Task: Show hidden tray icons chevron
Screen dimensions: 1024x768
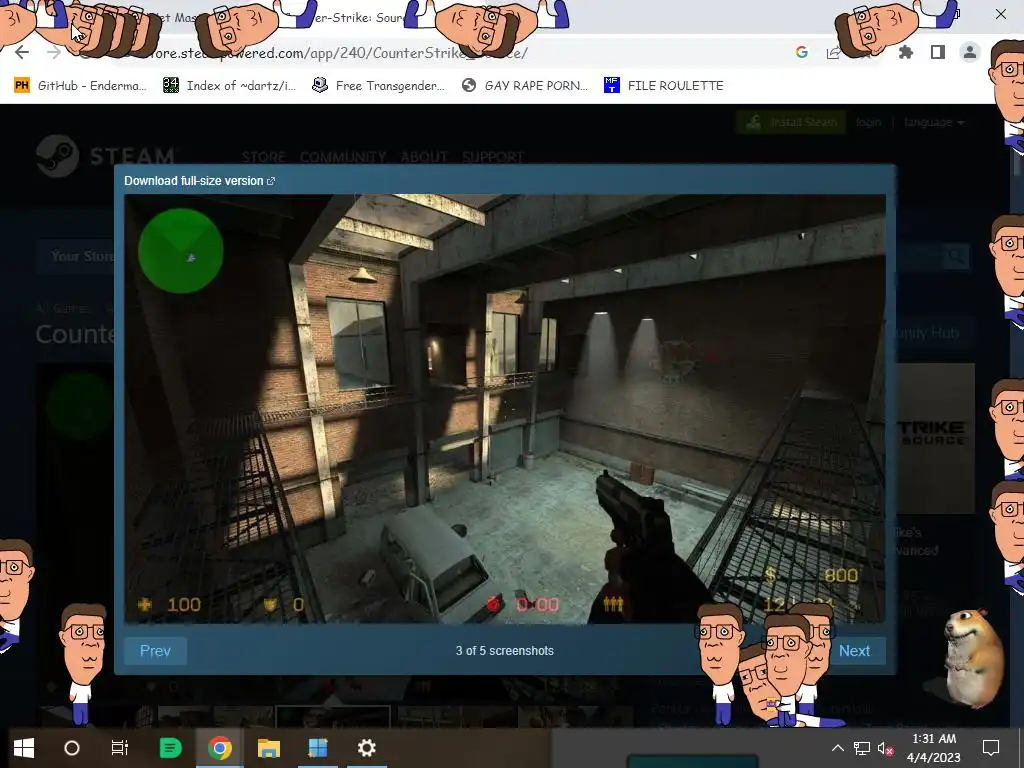Action: [x=837, y=748]
